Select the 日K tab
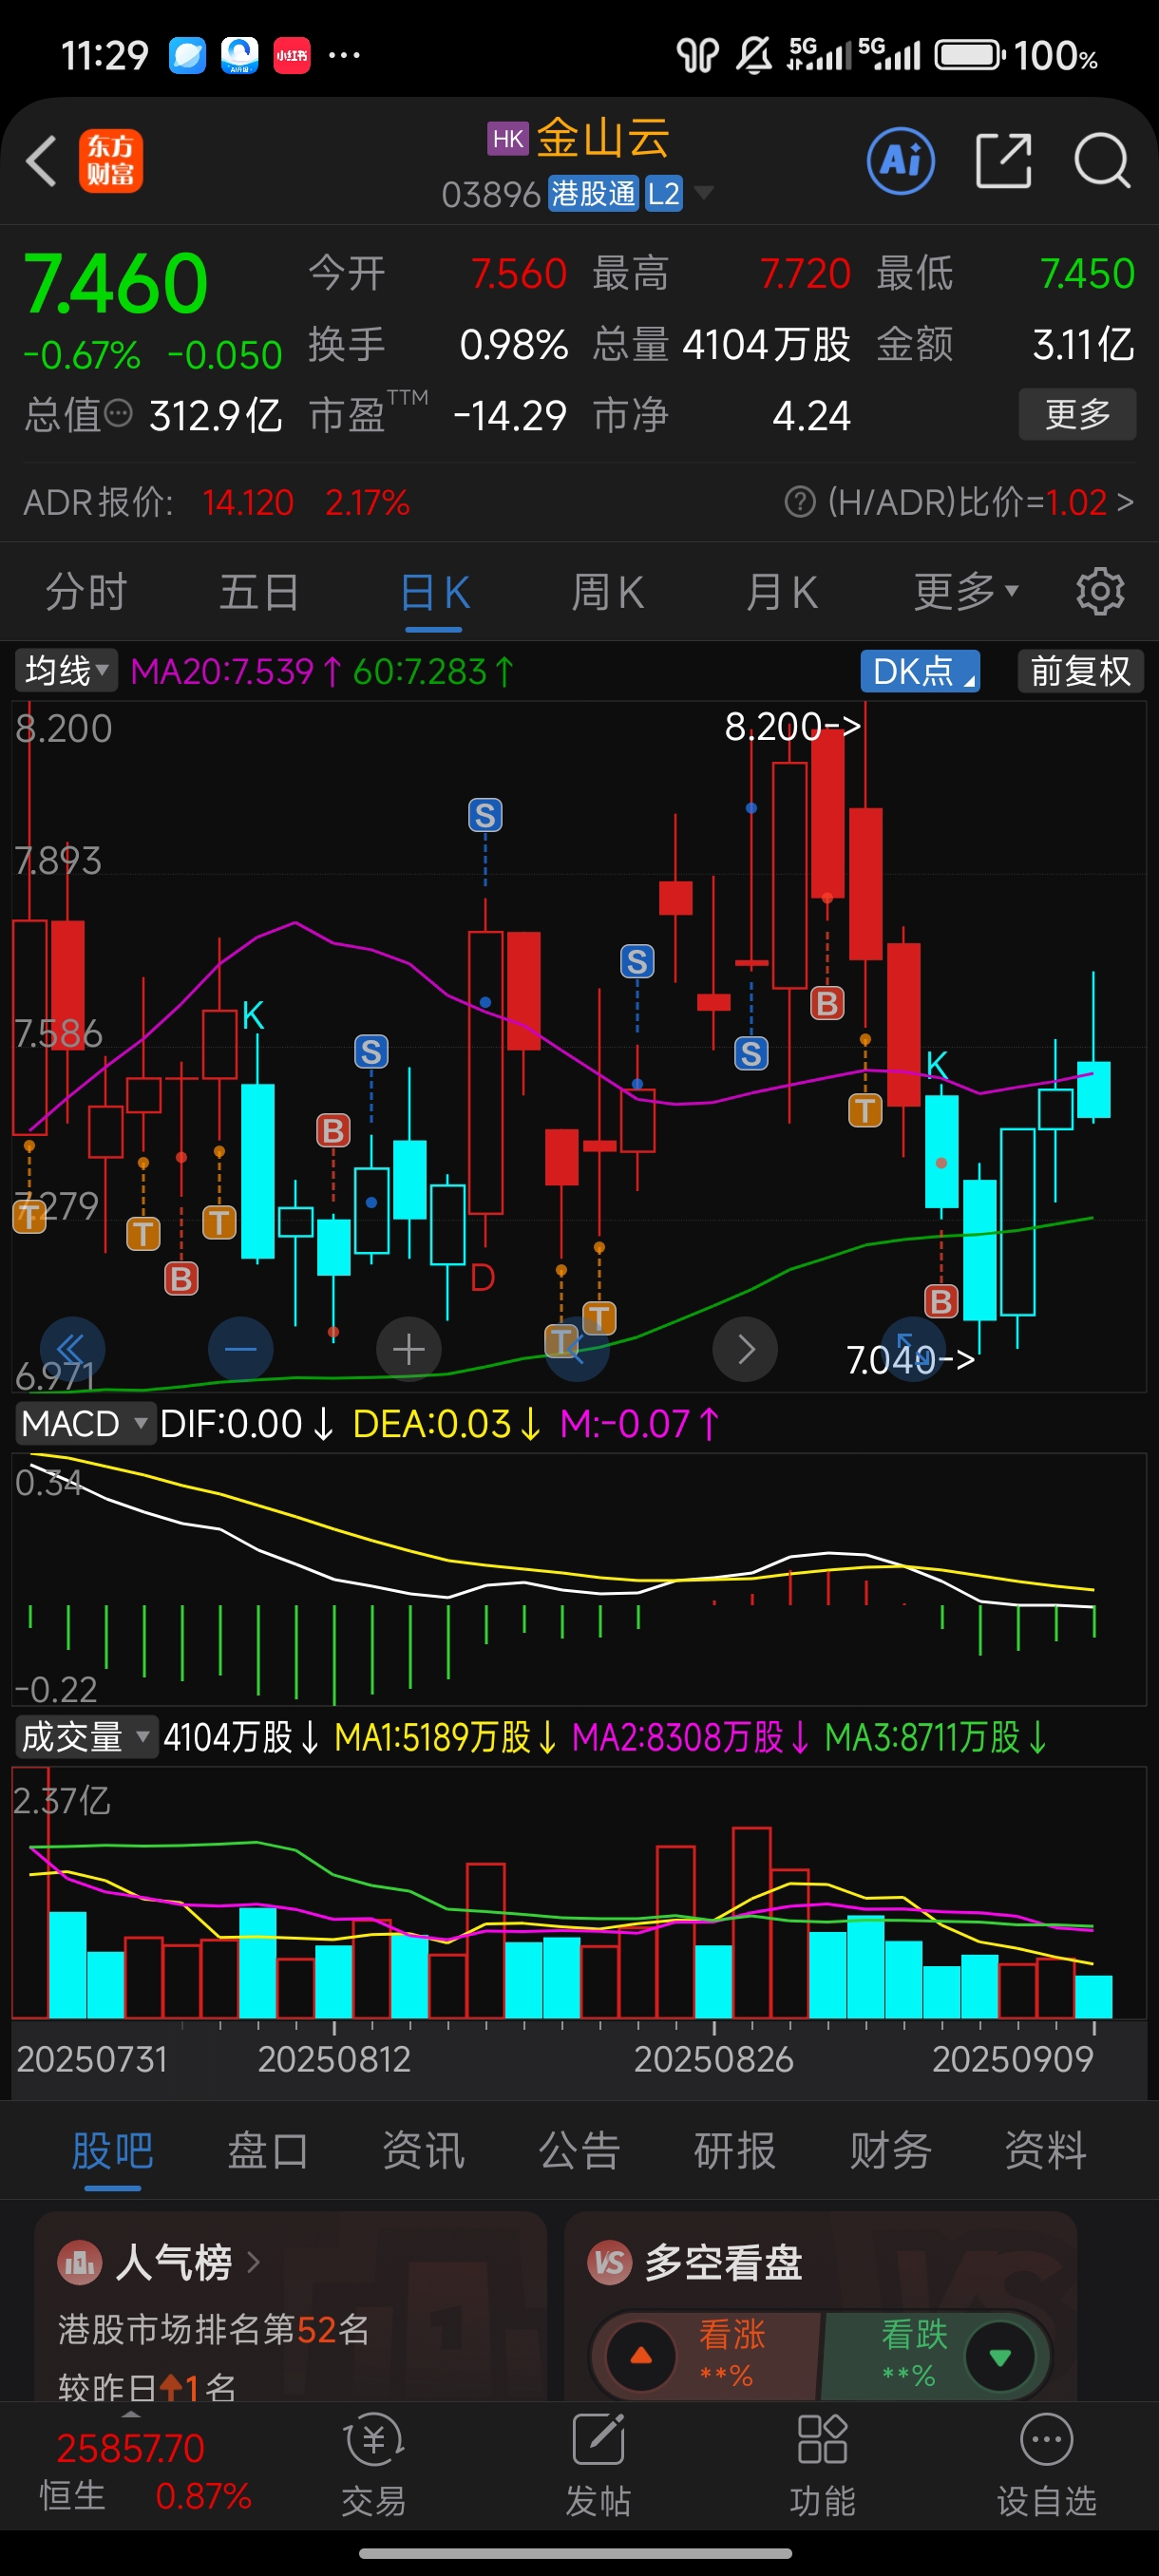 [x=434, y=592]
